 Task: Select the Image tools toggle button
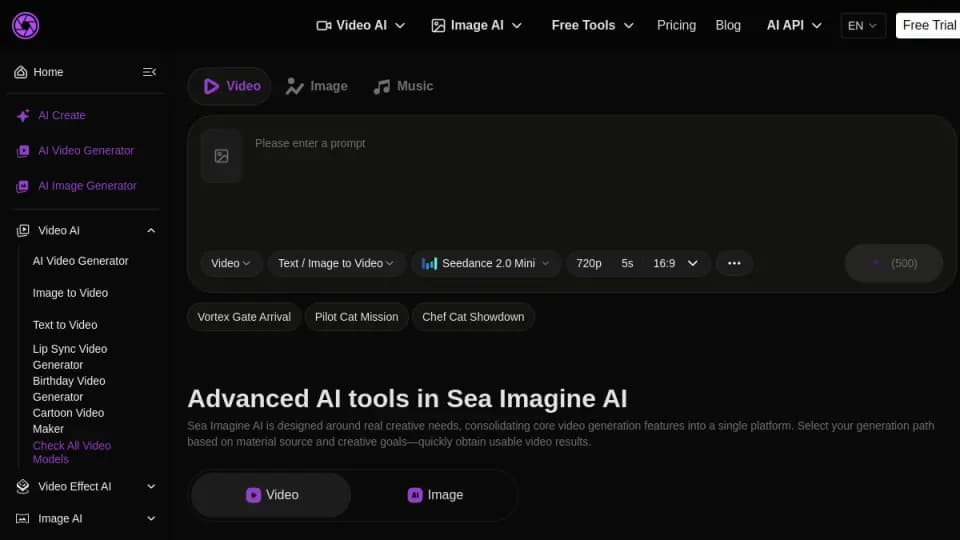point(435,495)
